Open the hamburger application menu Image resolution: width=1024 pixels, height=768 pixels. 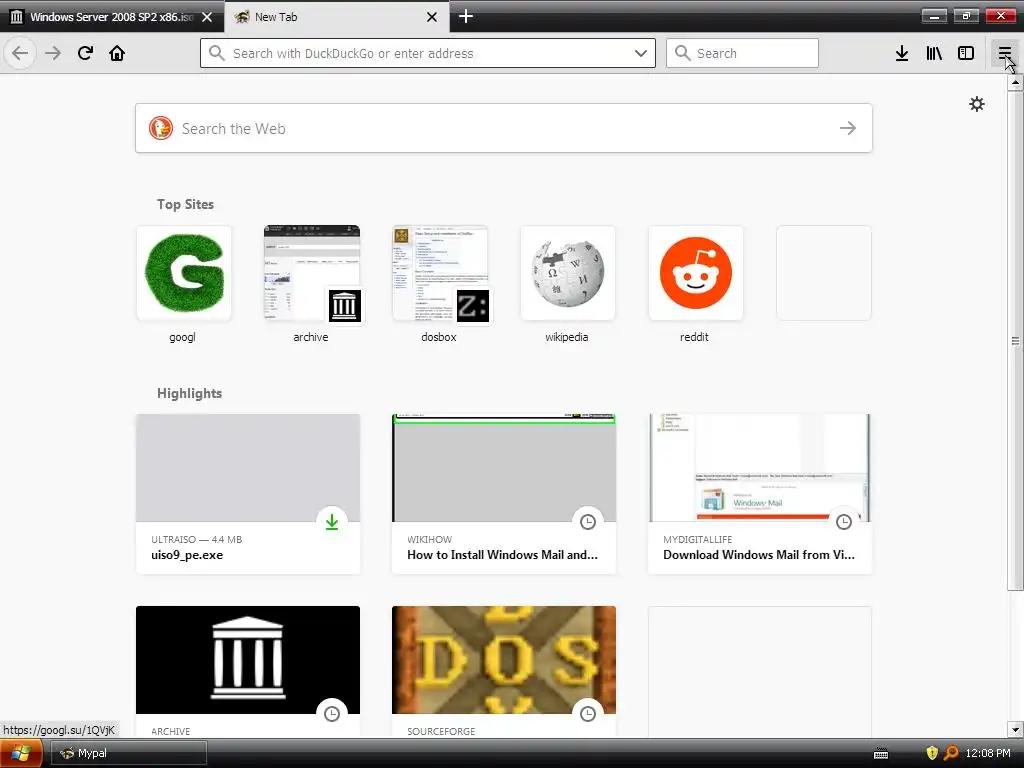[1004, 53]
